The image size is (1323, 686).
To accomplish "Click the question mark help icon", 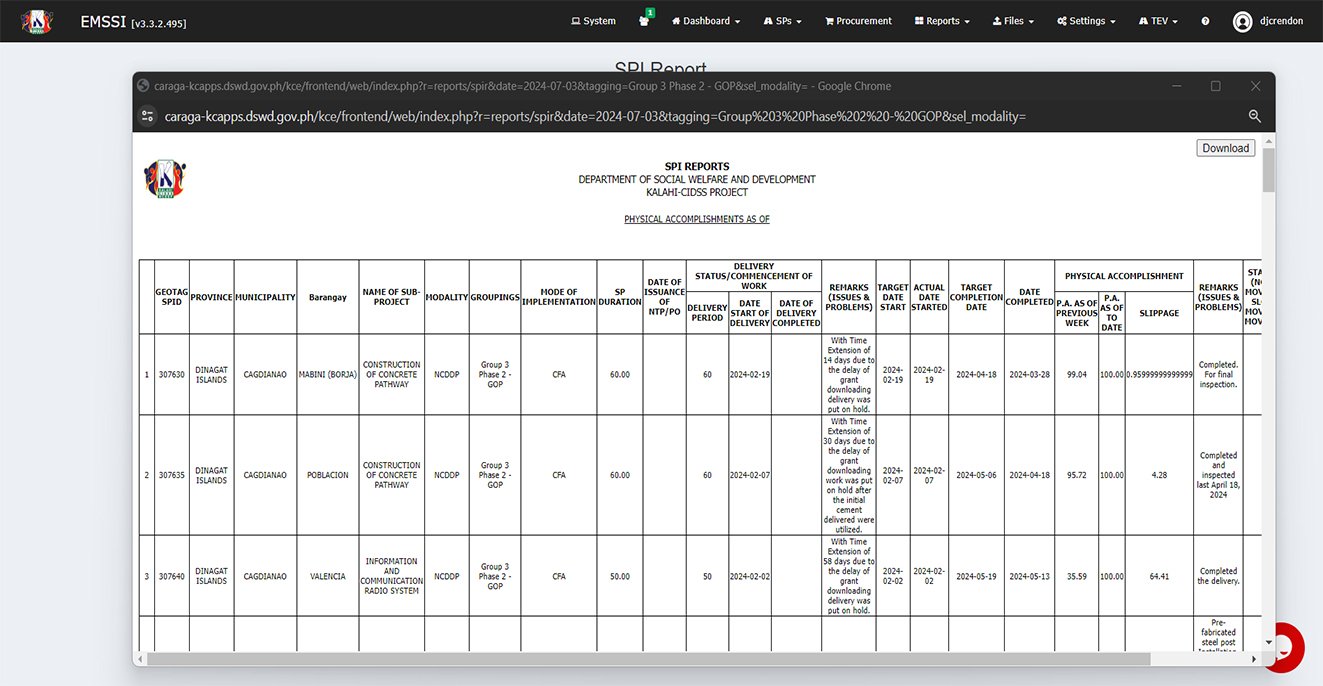I will 1205,20.
